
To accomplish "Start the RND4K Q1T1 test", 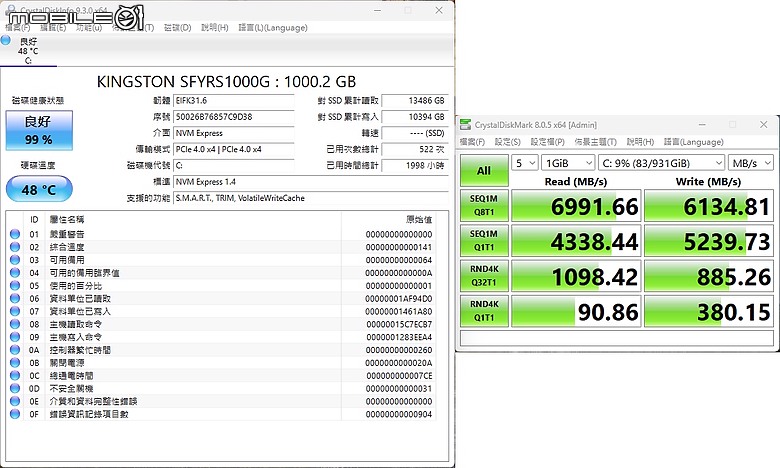I will [x=484, y=311].
